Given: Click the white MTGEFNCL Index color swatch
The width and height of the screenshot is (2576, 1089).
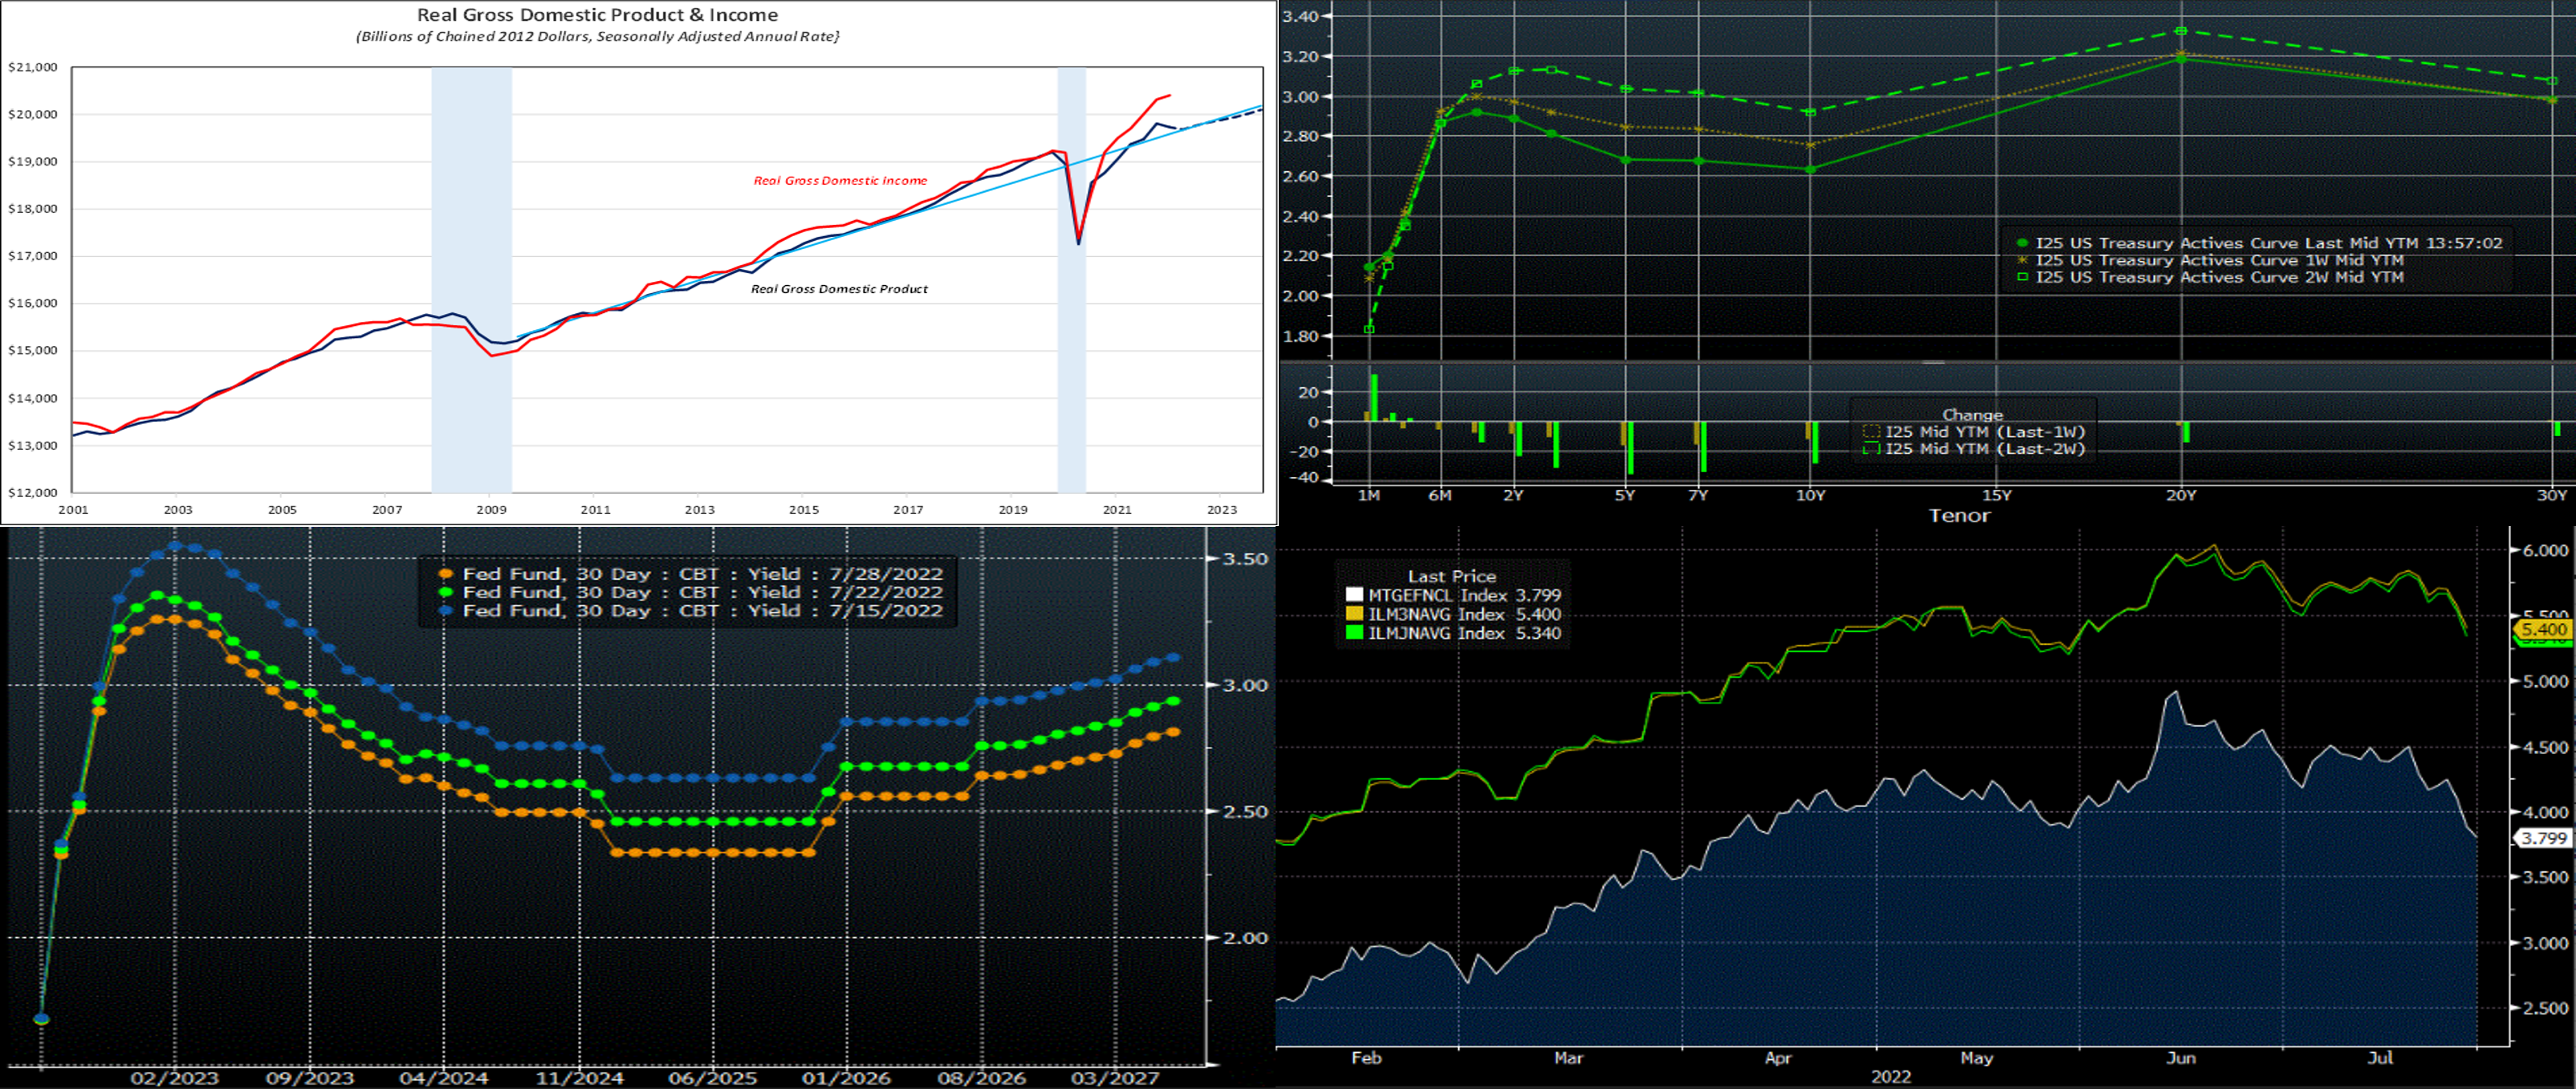Looking at the screenshot, I should pos(1355,596).
